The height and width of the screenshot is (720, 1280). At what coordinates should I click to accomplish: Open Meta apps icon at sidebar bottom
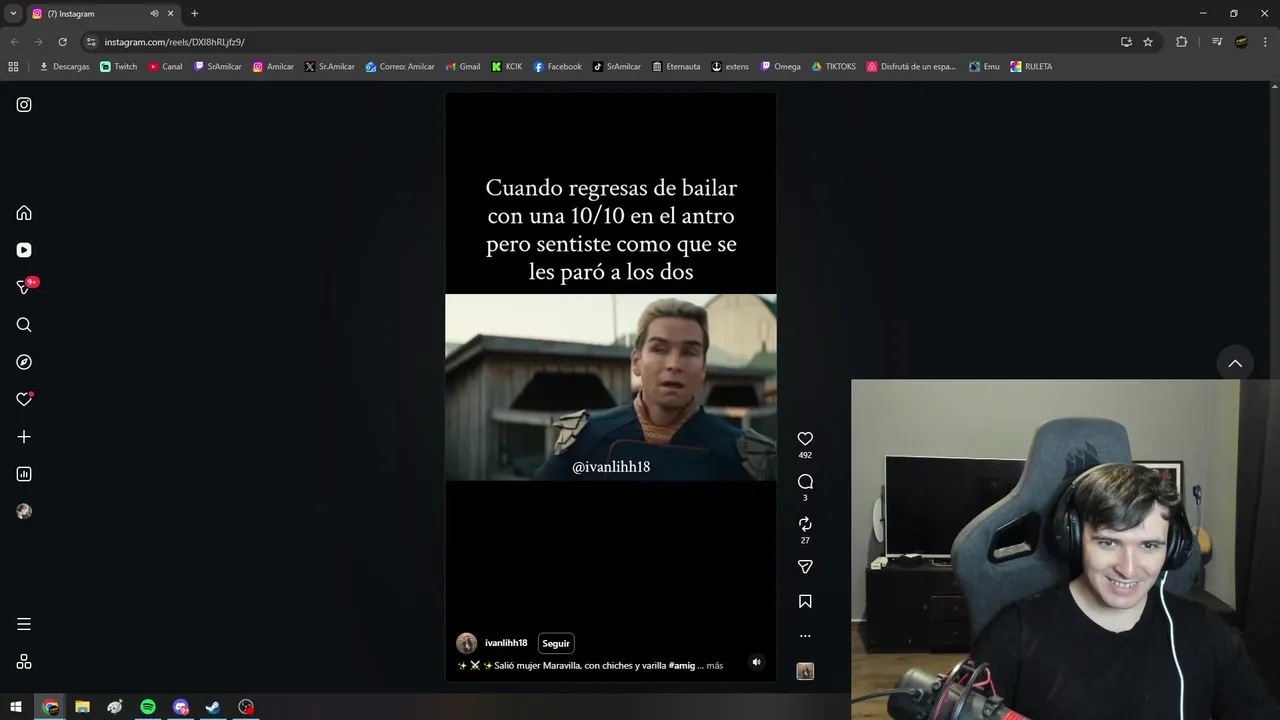click(x=24, y=662)
